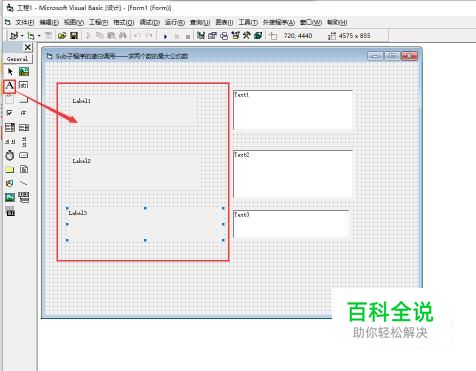Click inside the Text1 textbox
476x371 pixels.
tap(293, 110)
